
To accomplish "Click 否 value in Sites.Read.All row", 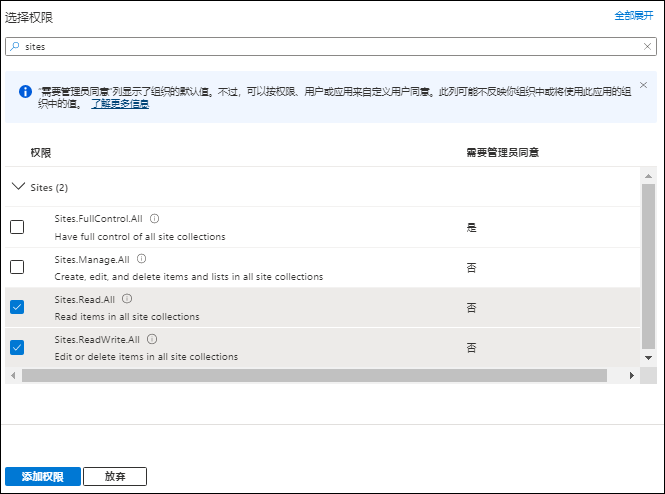I will 472,308.
